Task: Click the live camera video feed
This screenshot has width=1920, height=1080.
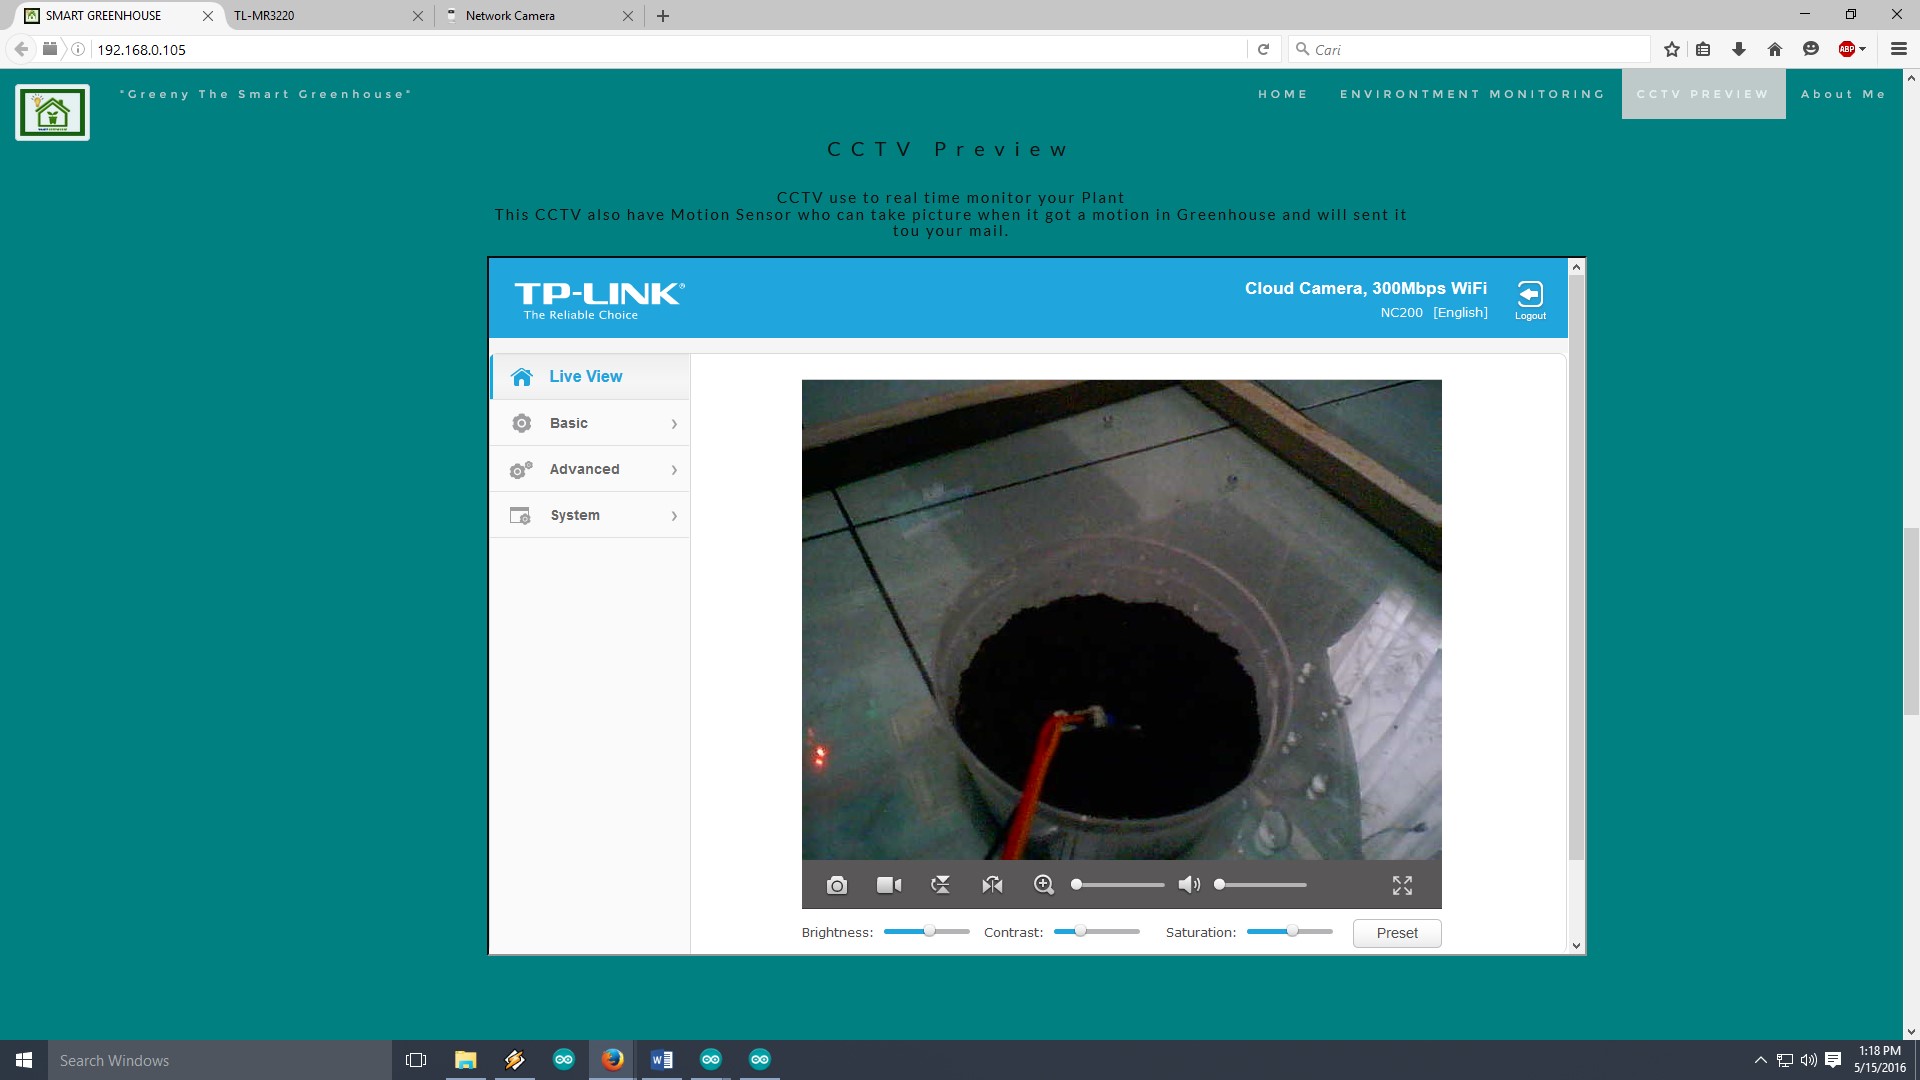Action: tap(1121, 619)
